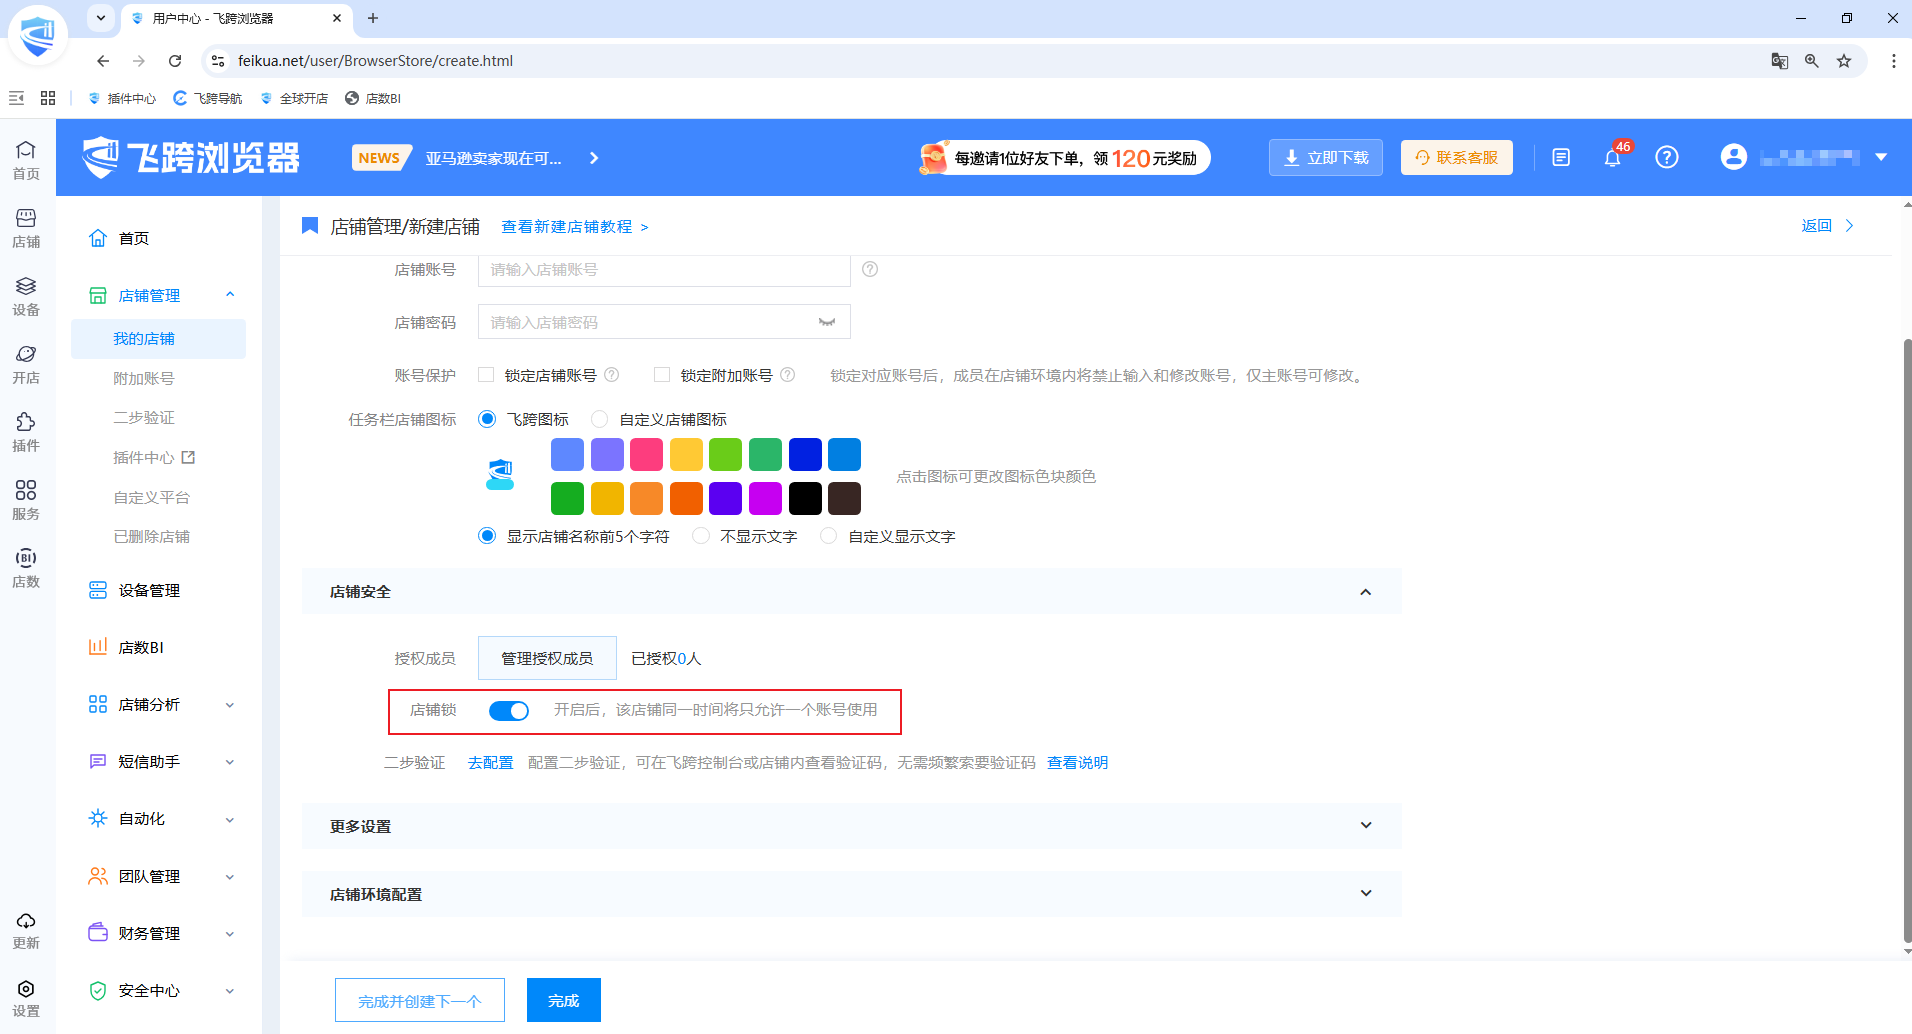Click the 管理授权成员 button
The image size is (1912, 1034).
[547, 658]
